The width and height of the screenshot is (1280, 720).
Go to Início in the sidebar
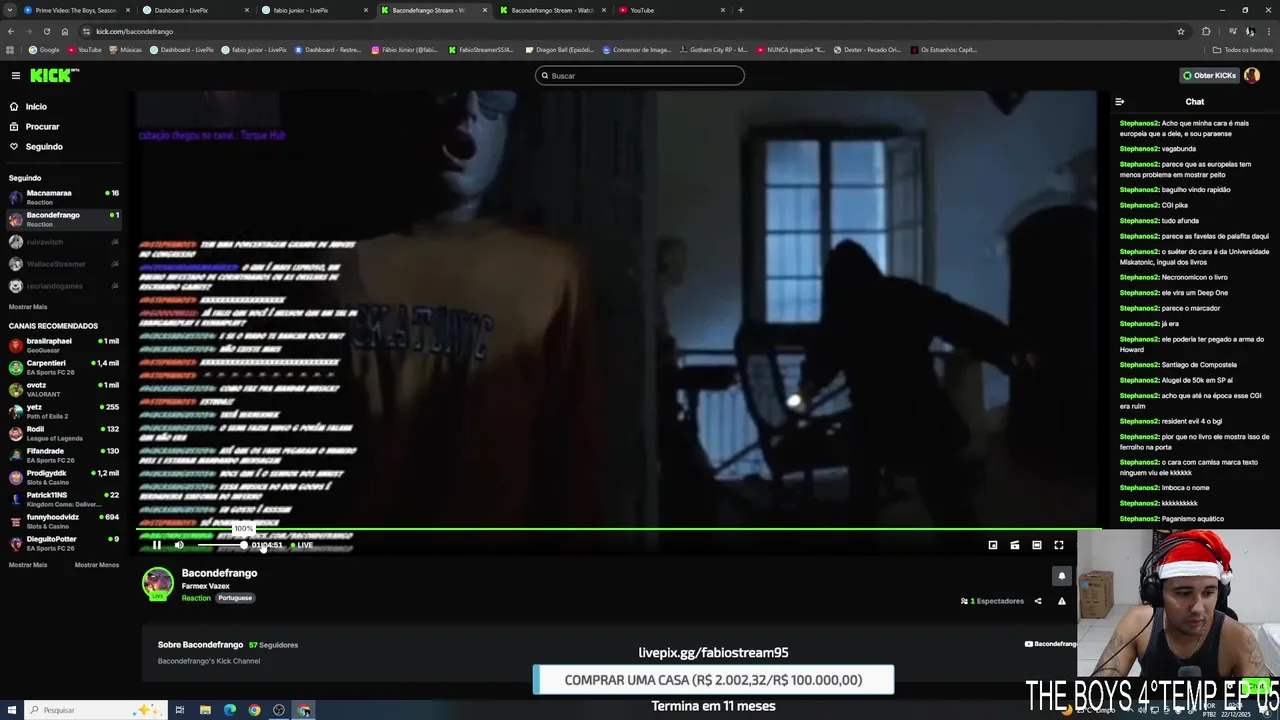[36, 107]
